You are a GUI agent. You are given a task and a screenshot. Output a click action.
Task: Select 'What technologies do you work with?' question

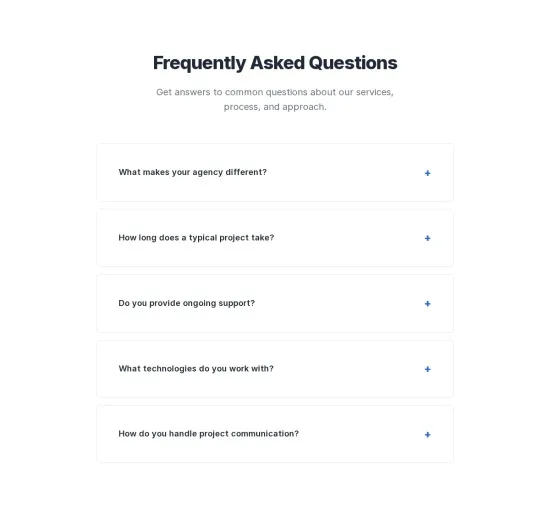(196, 368)
